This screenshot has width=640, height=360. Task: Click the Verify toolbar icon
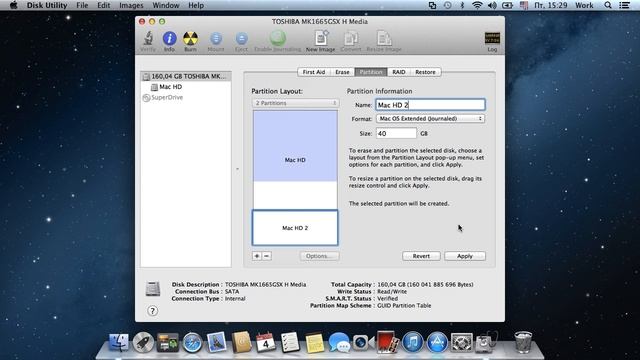148,41
